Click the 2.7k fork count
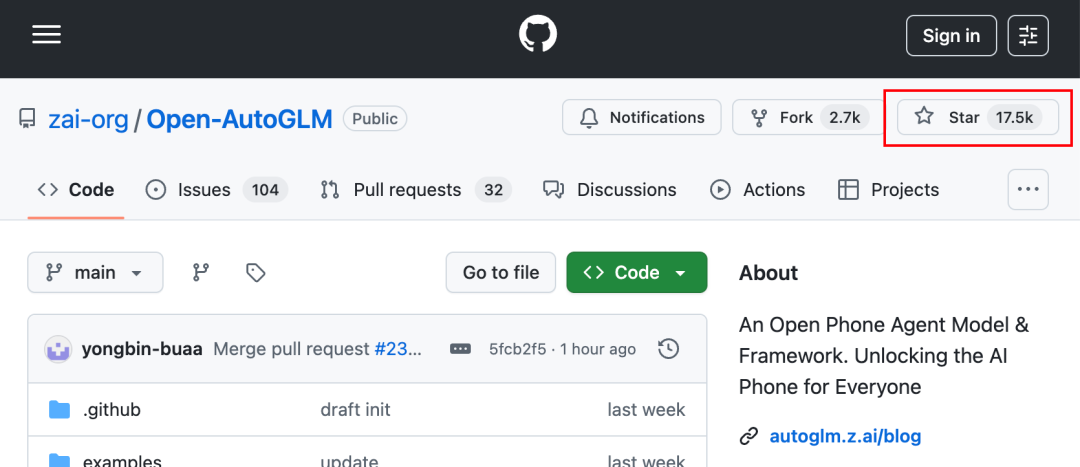 tap(844, 117)
